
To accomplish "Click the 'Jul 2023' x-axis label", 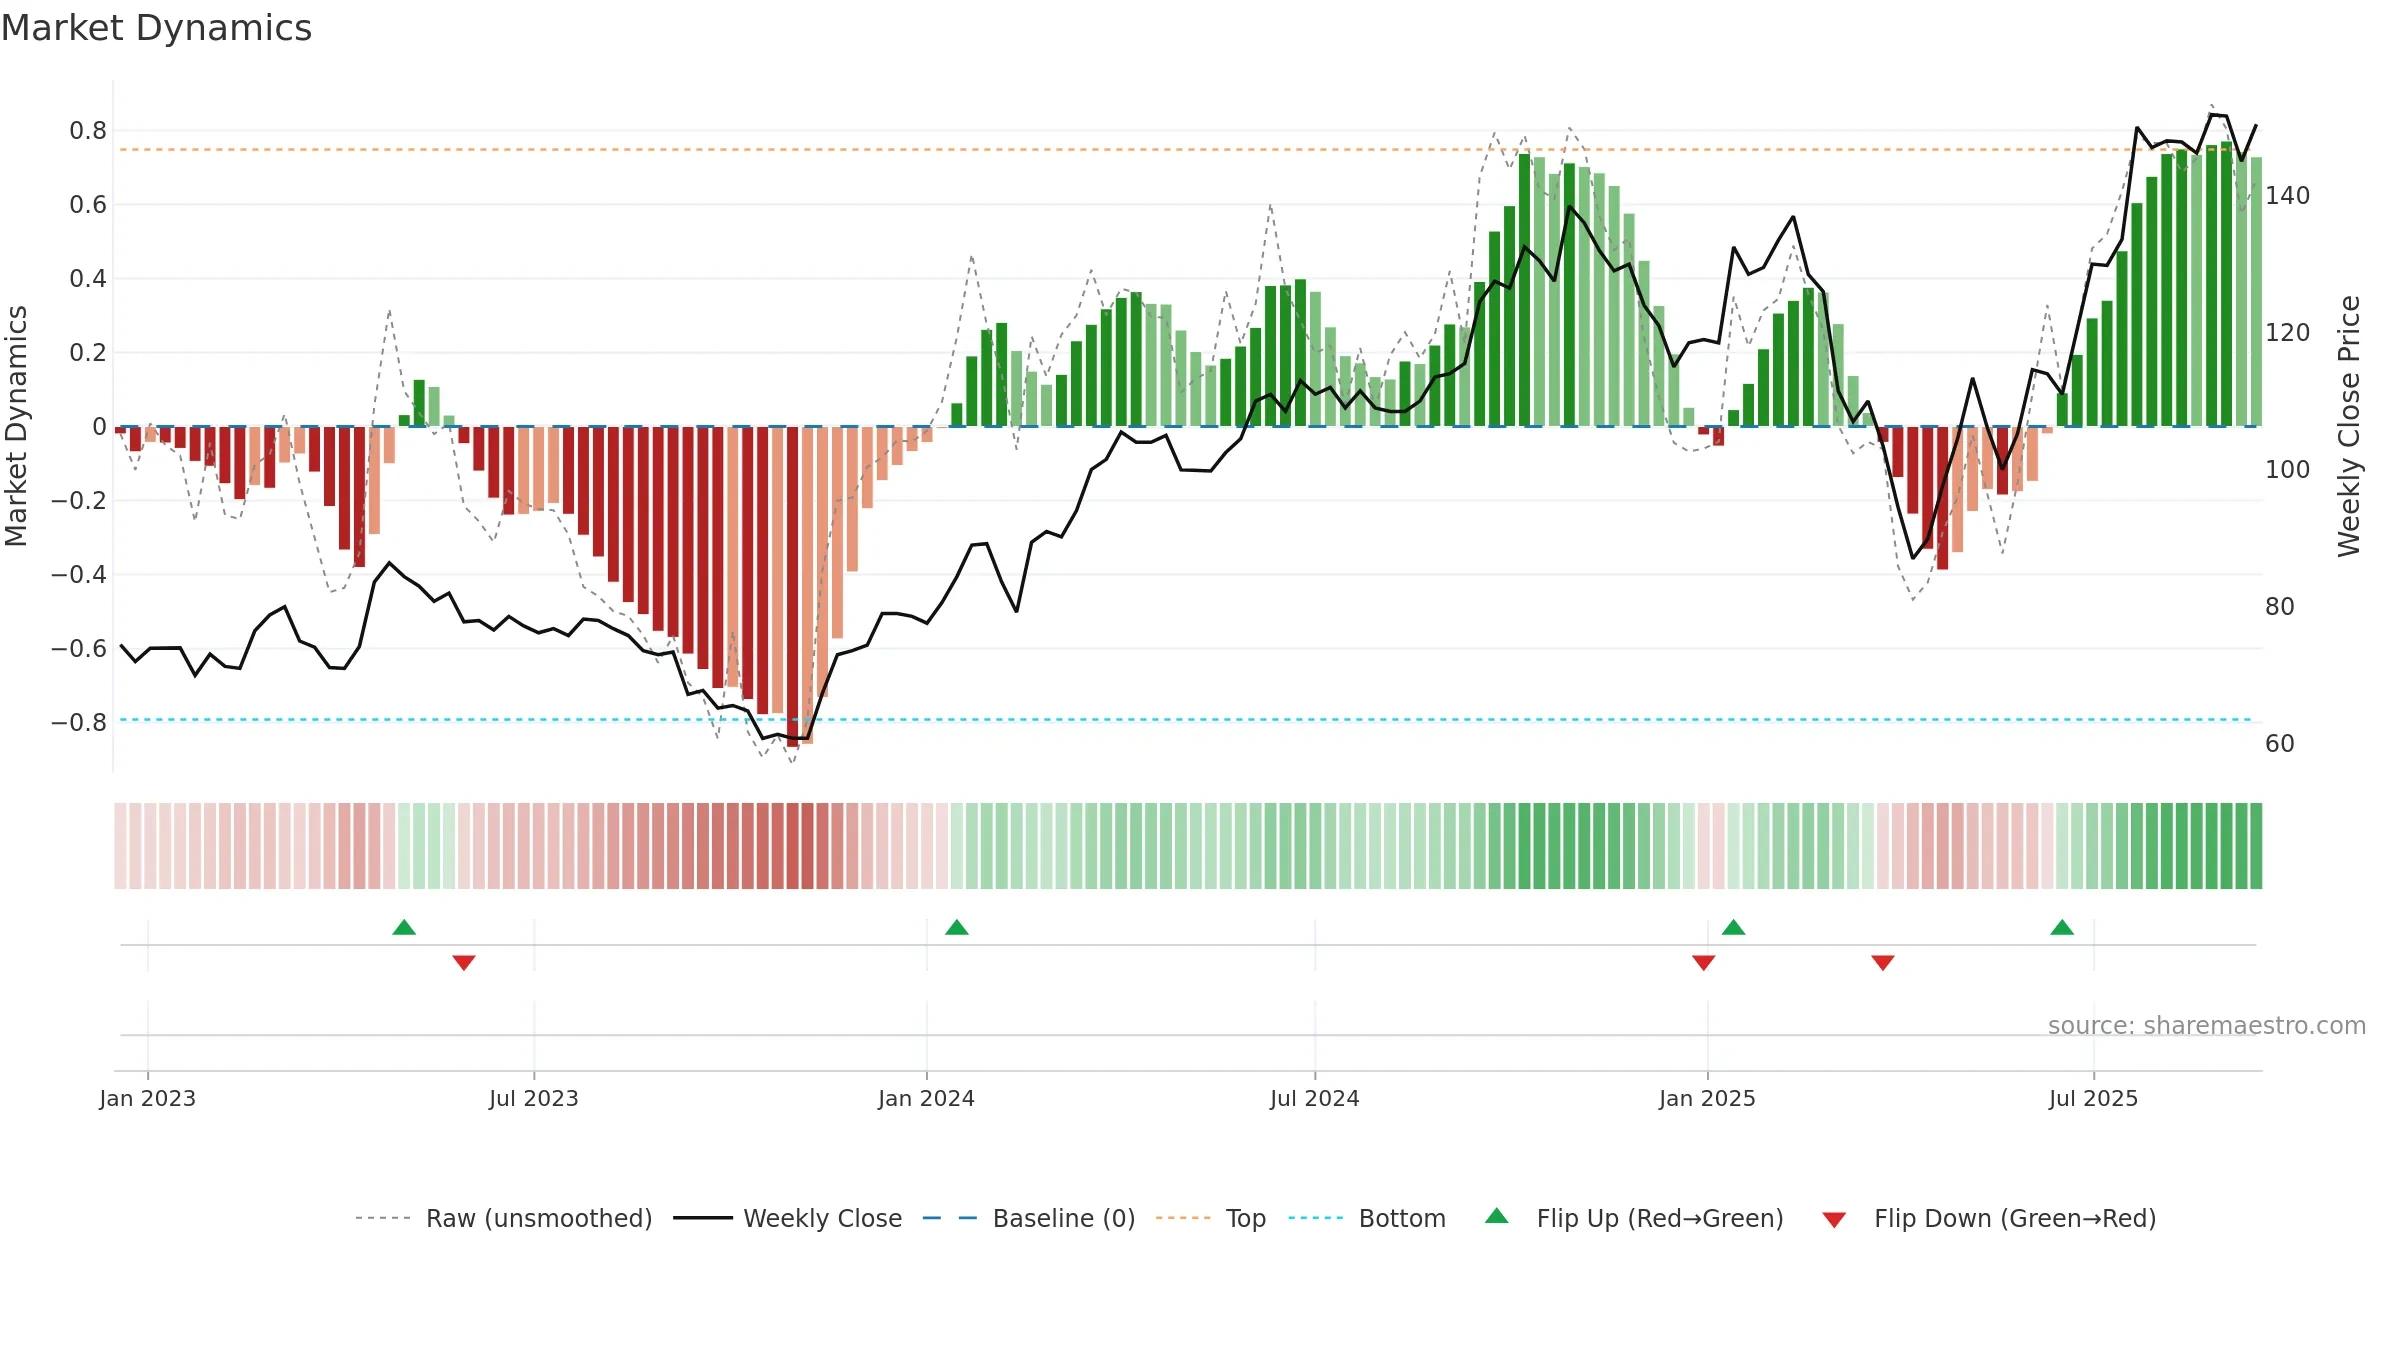I will pos(534,1098).
